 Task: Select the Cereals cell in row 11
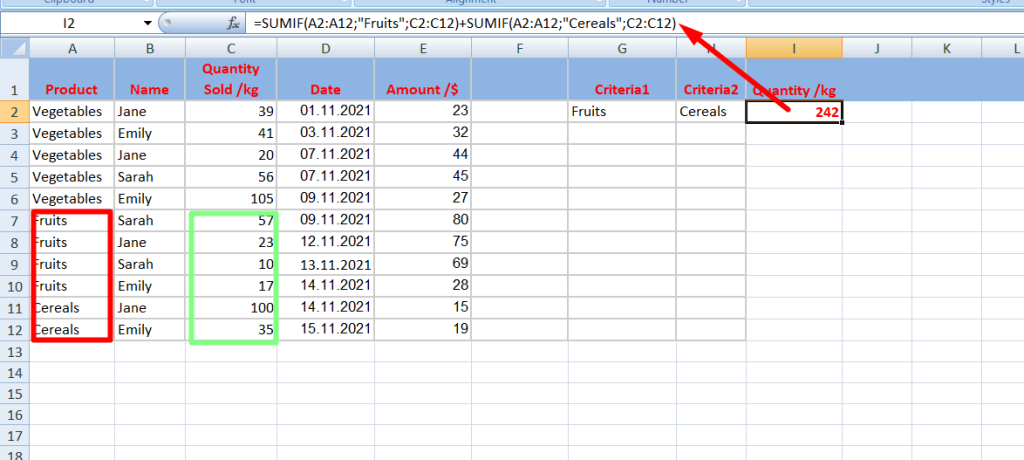72,308
